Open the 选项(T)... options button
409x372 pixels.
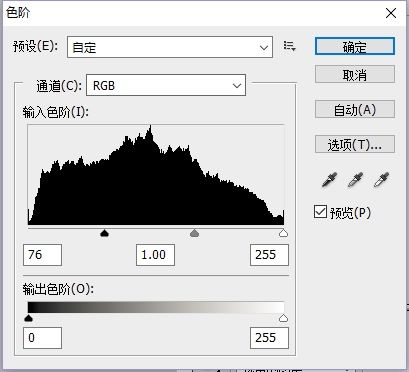[x=355, y=144]
